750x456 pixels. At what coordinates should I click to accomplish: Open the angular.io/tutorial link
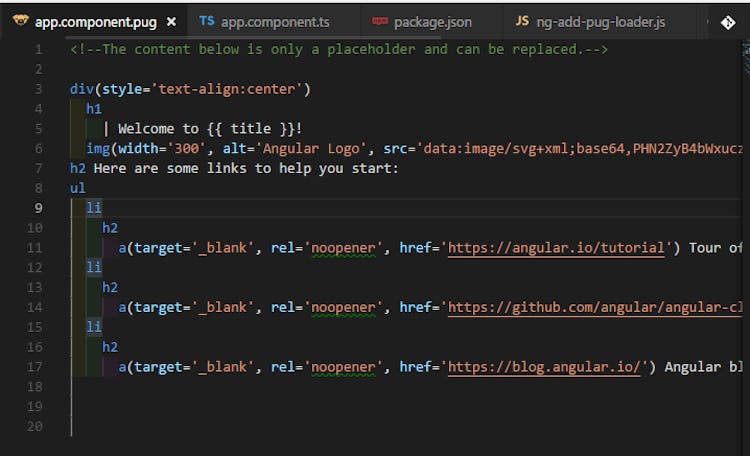pyautogui.click(x=556, y=248)
